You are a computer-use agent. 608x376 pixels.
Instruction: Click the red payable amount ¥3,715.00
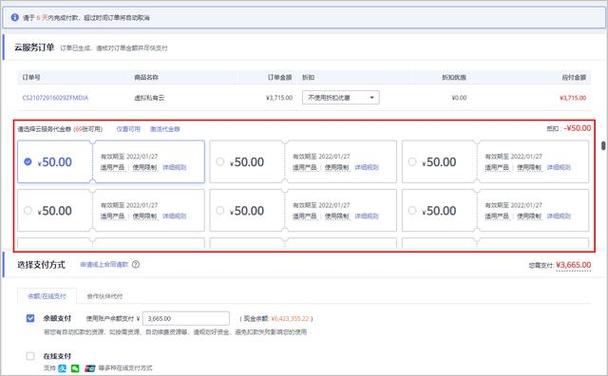573,98
